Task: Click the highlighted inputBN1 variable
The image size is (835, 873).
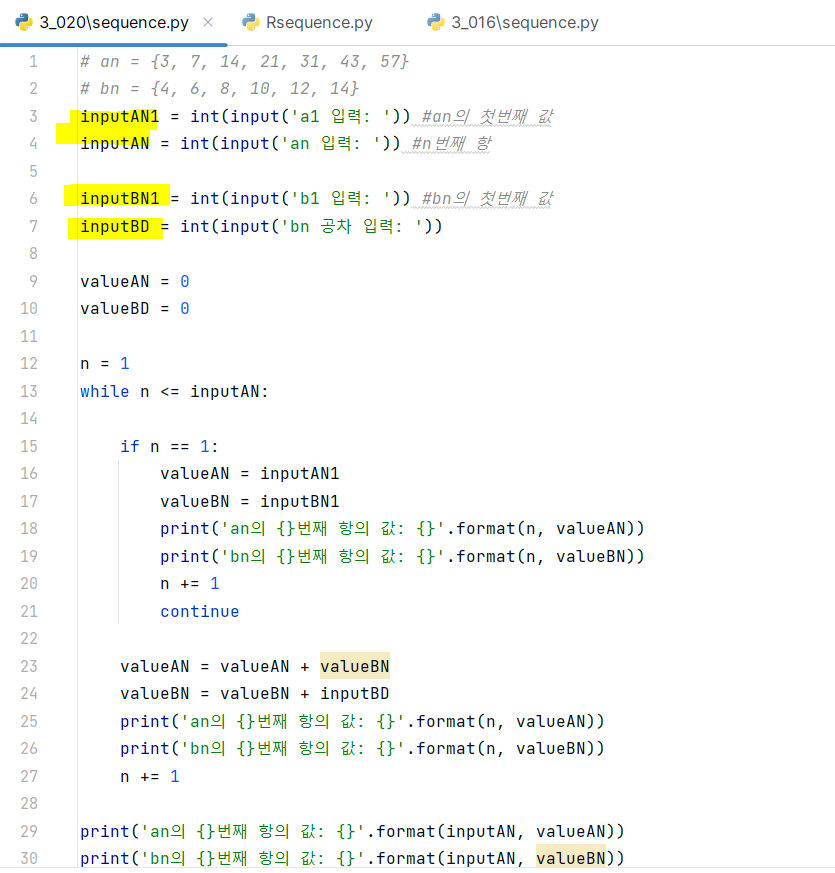Action: tap(120, 198)
